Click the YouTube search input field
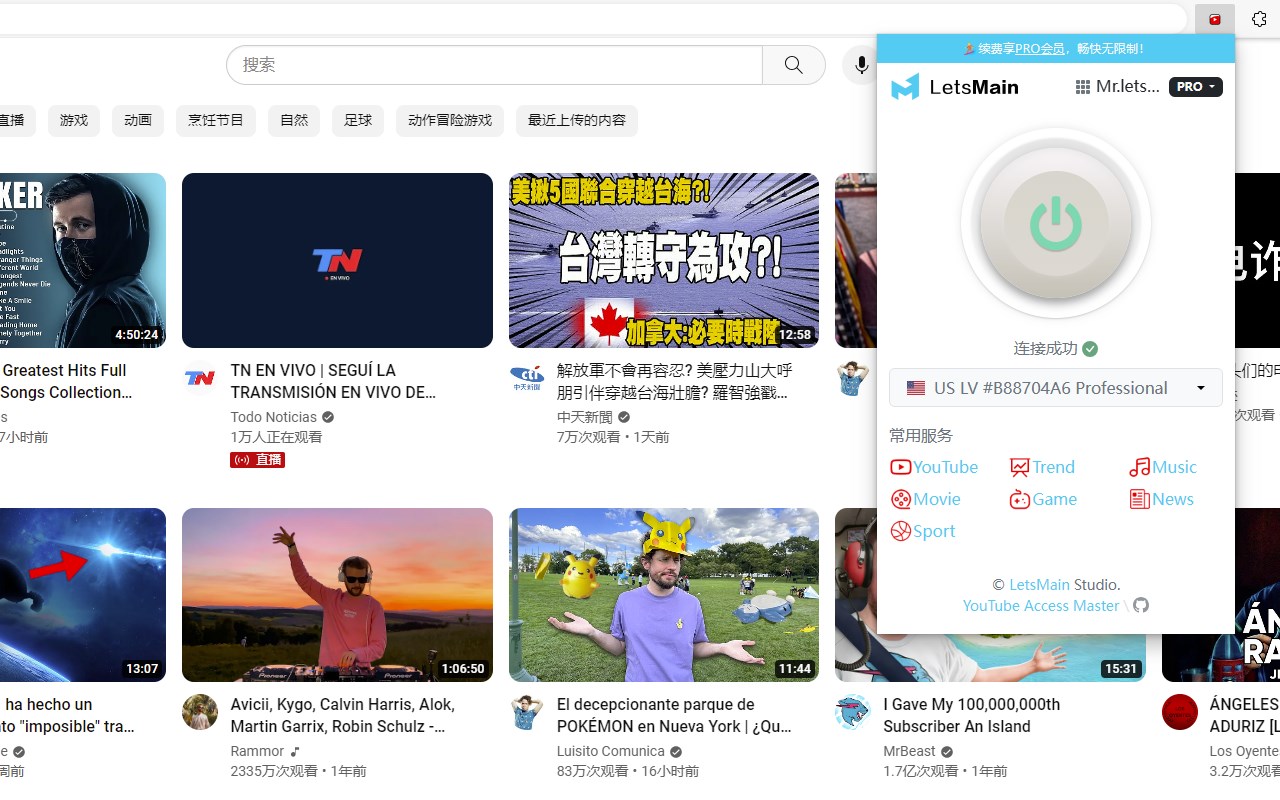1280x800 pixels. pos(495,65)
